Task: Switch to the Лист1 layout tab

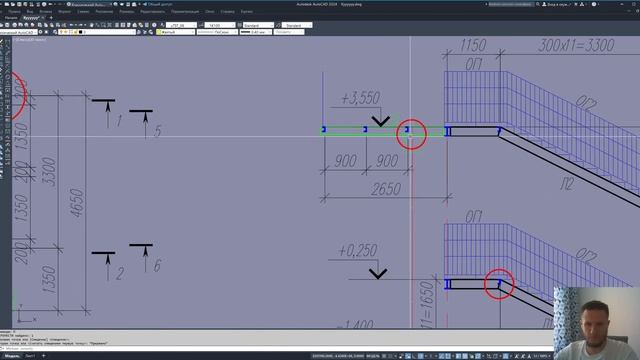Action: (30, 356)
